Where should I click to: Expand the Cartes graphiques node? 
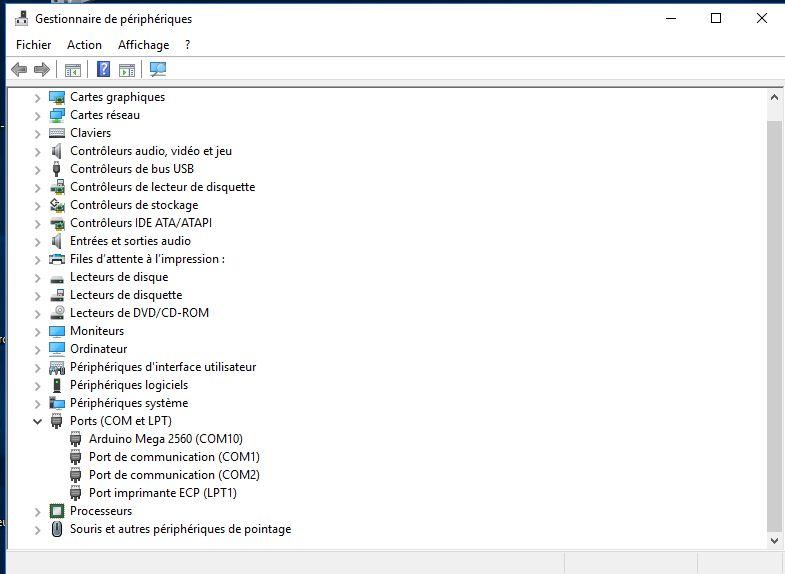click(x=38, y=98)
